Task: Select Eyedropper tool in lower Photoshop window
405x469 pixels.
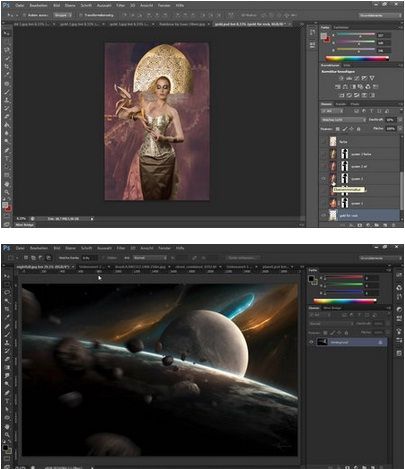Action: pos(7,318)
